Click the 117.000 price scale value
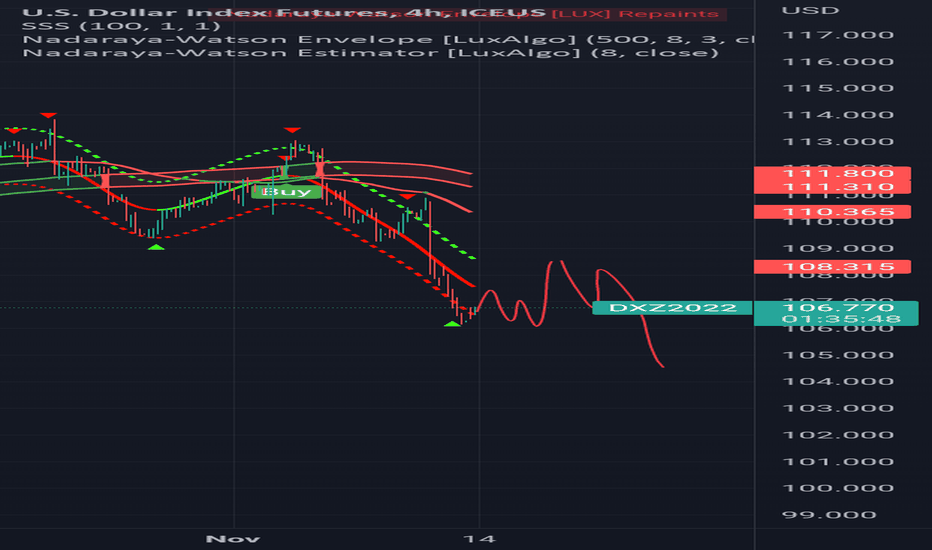The width and height of the screenshot is (932, 550). click(838, 35)
